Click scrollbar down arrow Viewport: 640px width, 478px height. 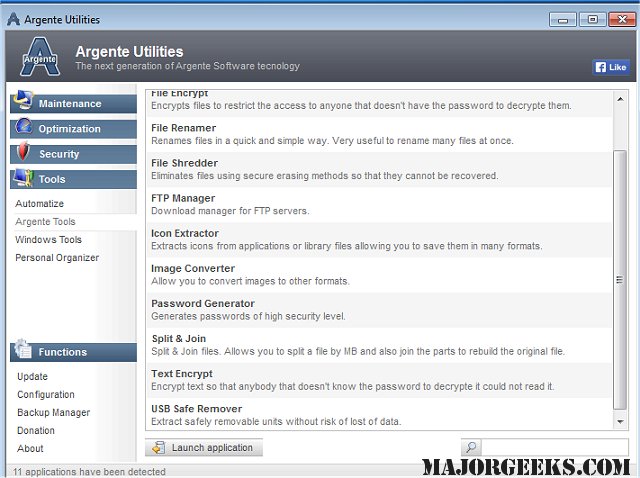pyautogui.click(x=620, y=421)
